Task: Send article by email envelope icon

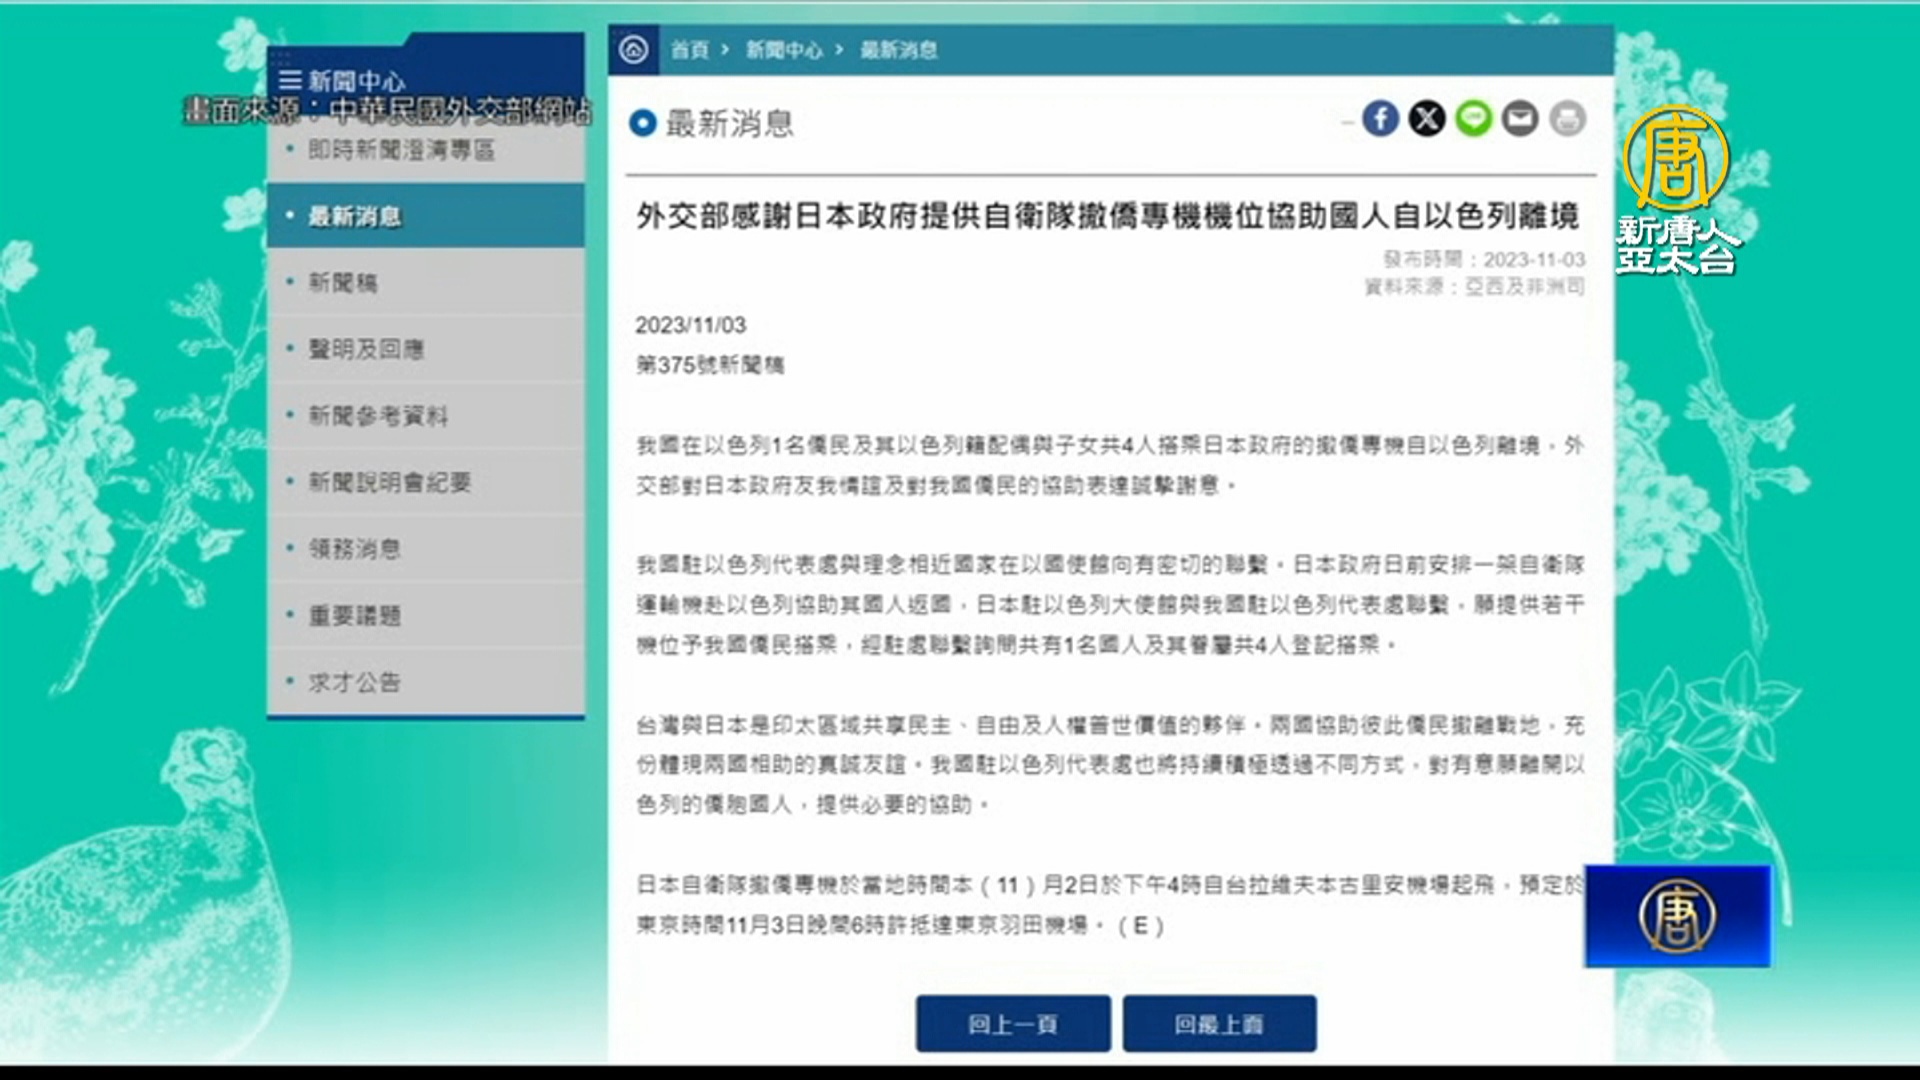Action: (x=1520, y=119)
